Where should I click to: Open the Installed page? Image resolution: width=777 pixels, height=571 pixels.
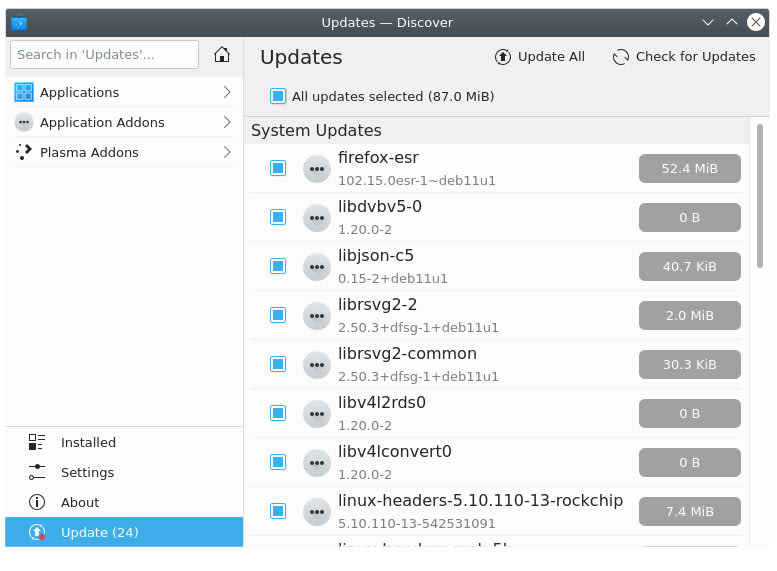(124, 442)
